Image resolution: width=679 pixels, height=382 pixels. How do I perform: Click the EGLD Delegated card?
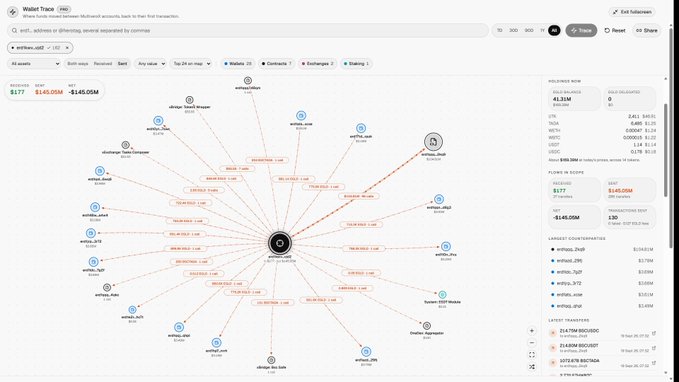(x=630, y=98)
